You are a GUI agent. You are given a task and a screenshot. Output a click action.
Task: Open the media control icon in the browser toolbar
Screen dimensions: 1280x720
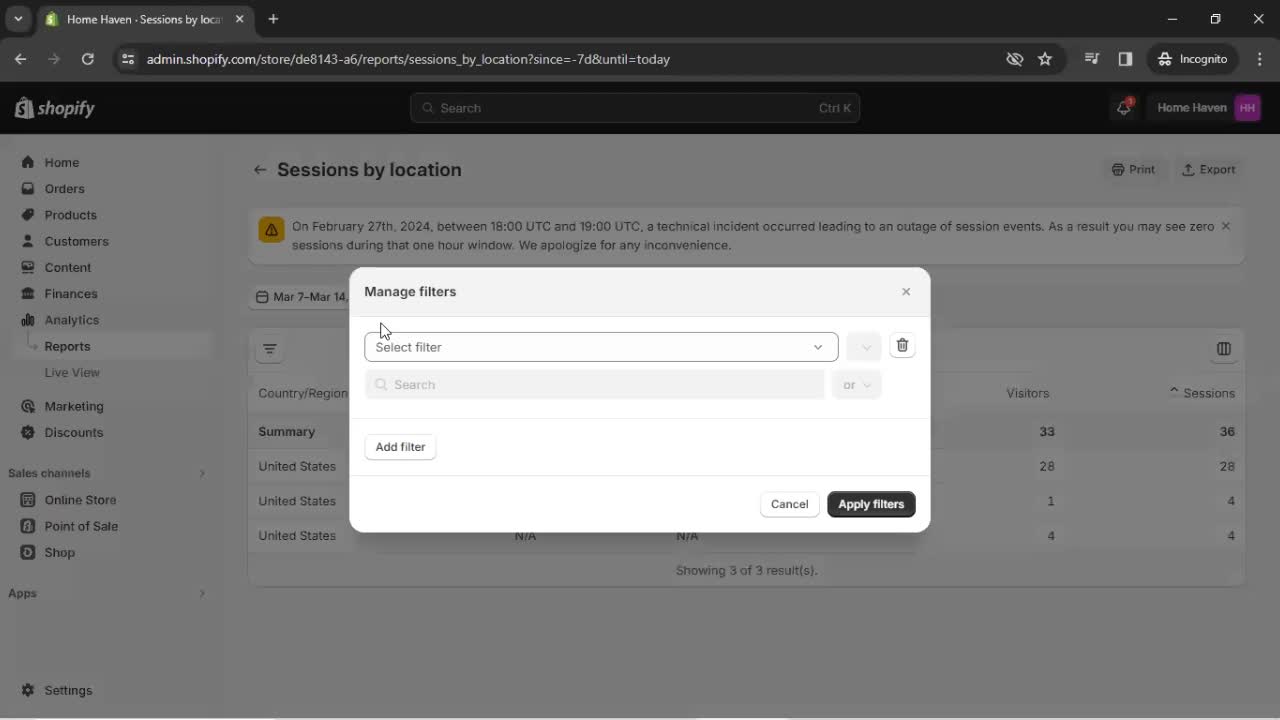[x=1092, y=59]
